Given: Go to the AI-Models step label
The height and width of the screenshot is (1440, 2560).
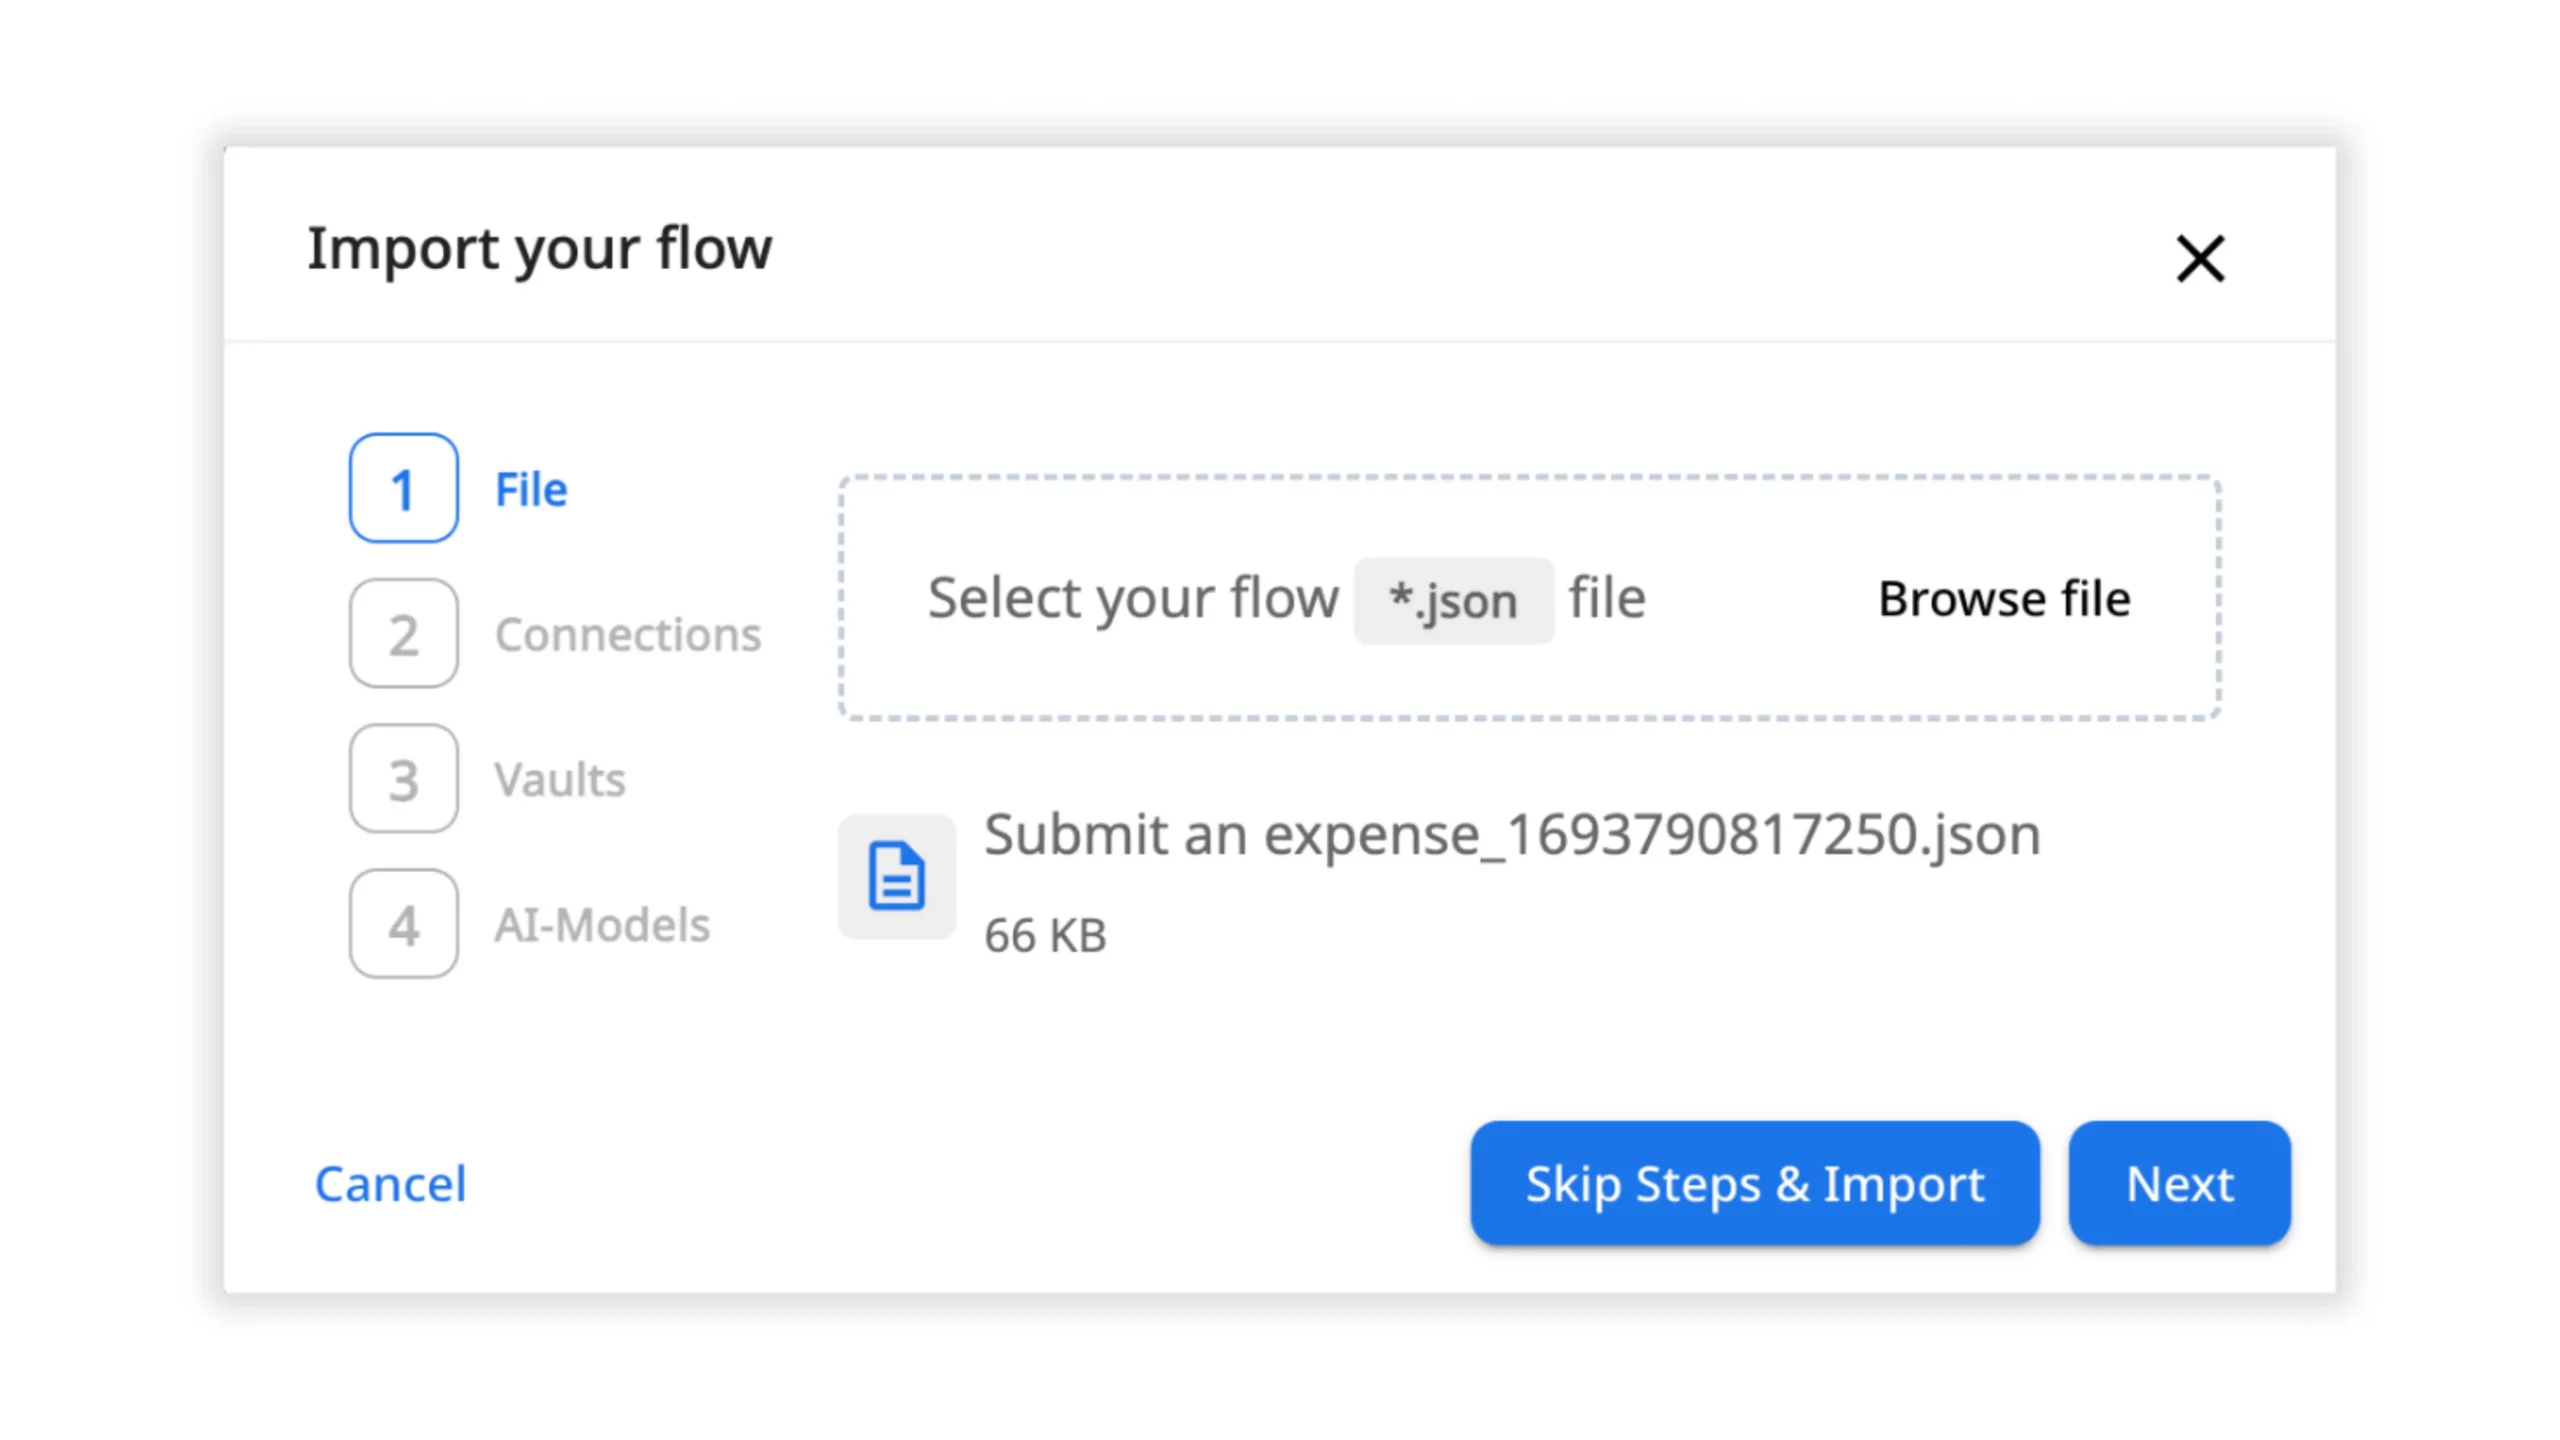Looking at the screenshot, I should pos(602,924).
